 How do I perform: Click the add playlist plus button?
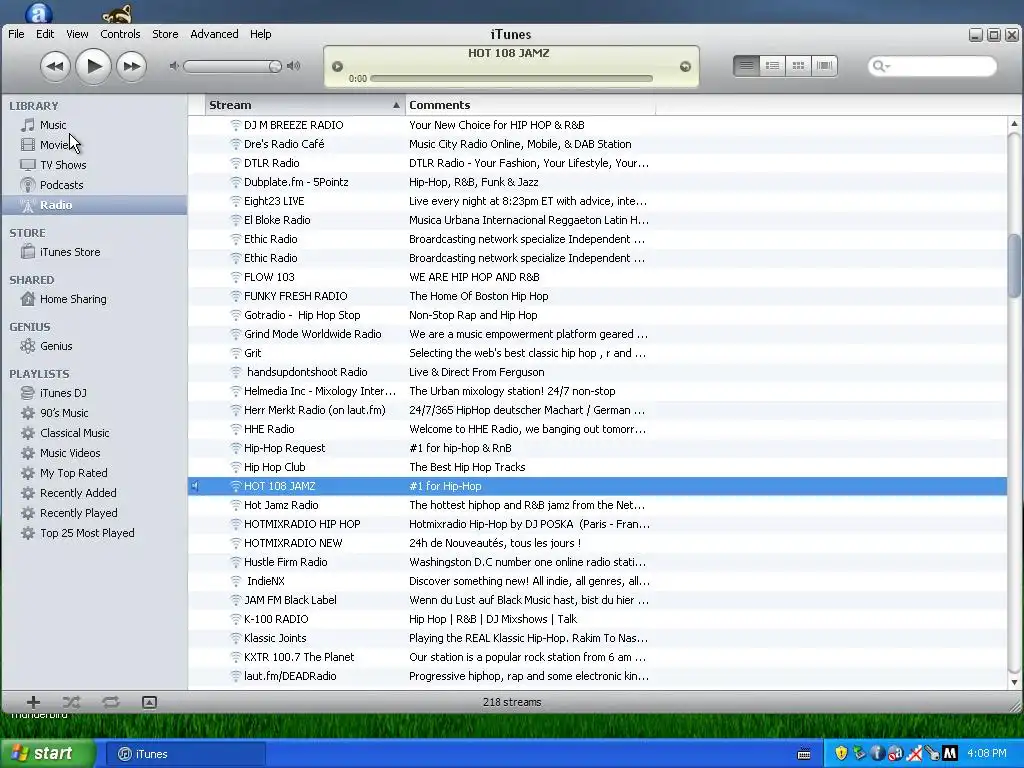tap(33, 702)
